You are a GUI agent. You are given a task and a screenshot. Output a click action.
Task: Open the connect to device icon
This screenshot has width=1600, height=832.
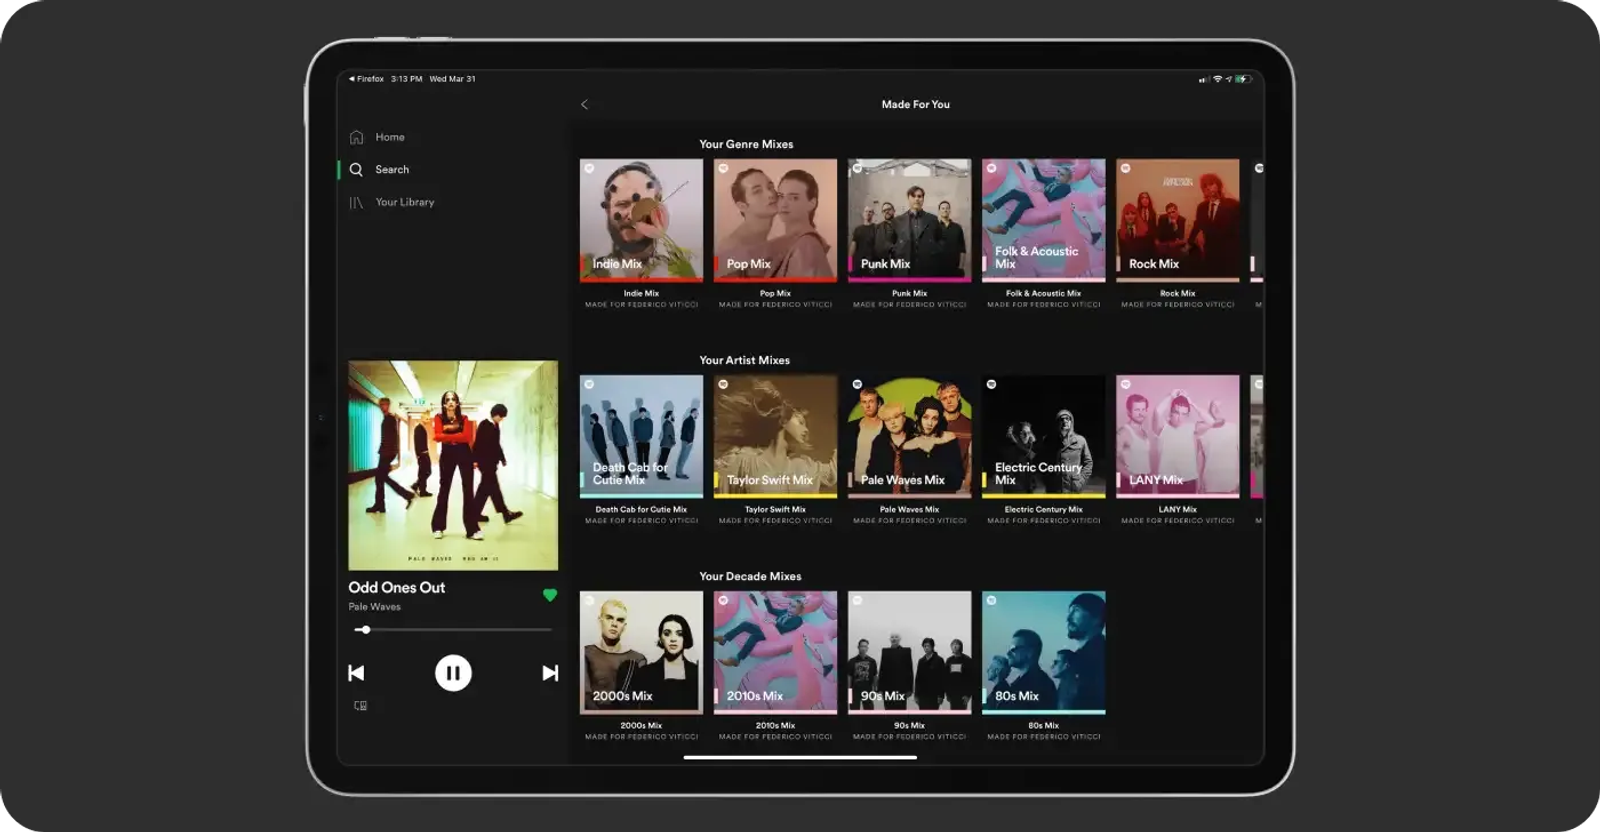pyautogui.click(x=361, y=706)
